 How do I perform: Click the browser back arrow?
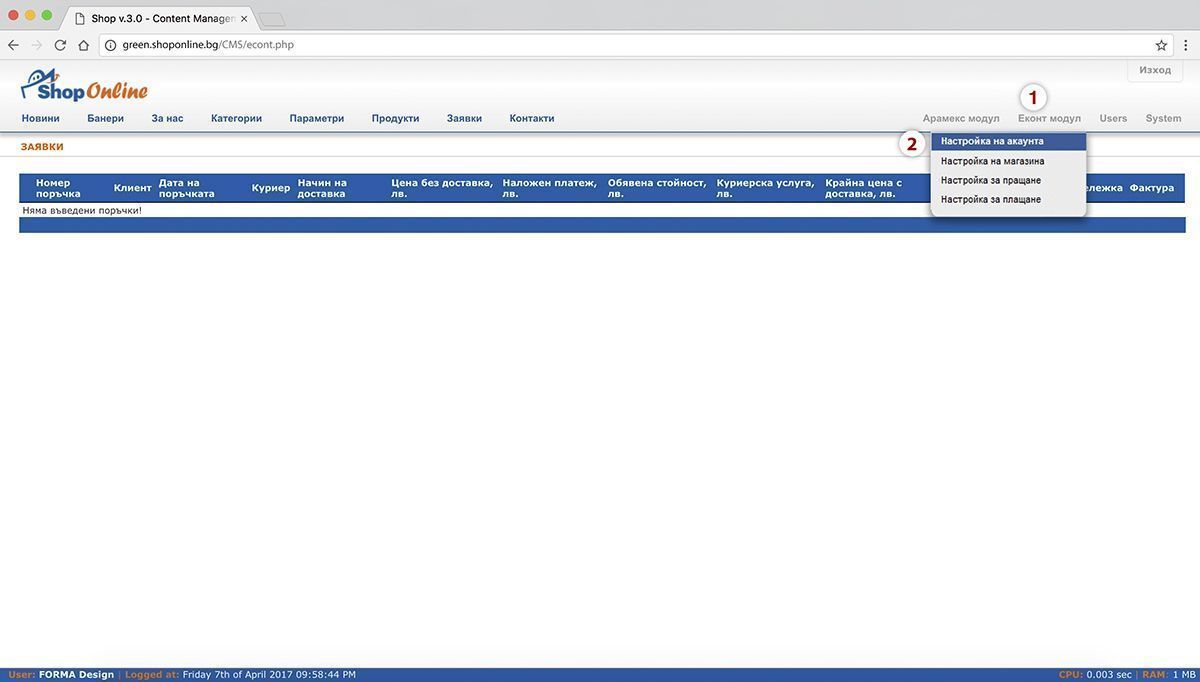[x=13, y=45]
